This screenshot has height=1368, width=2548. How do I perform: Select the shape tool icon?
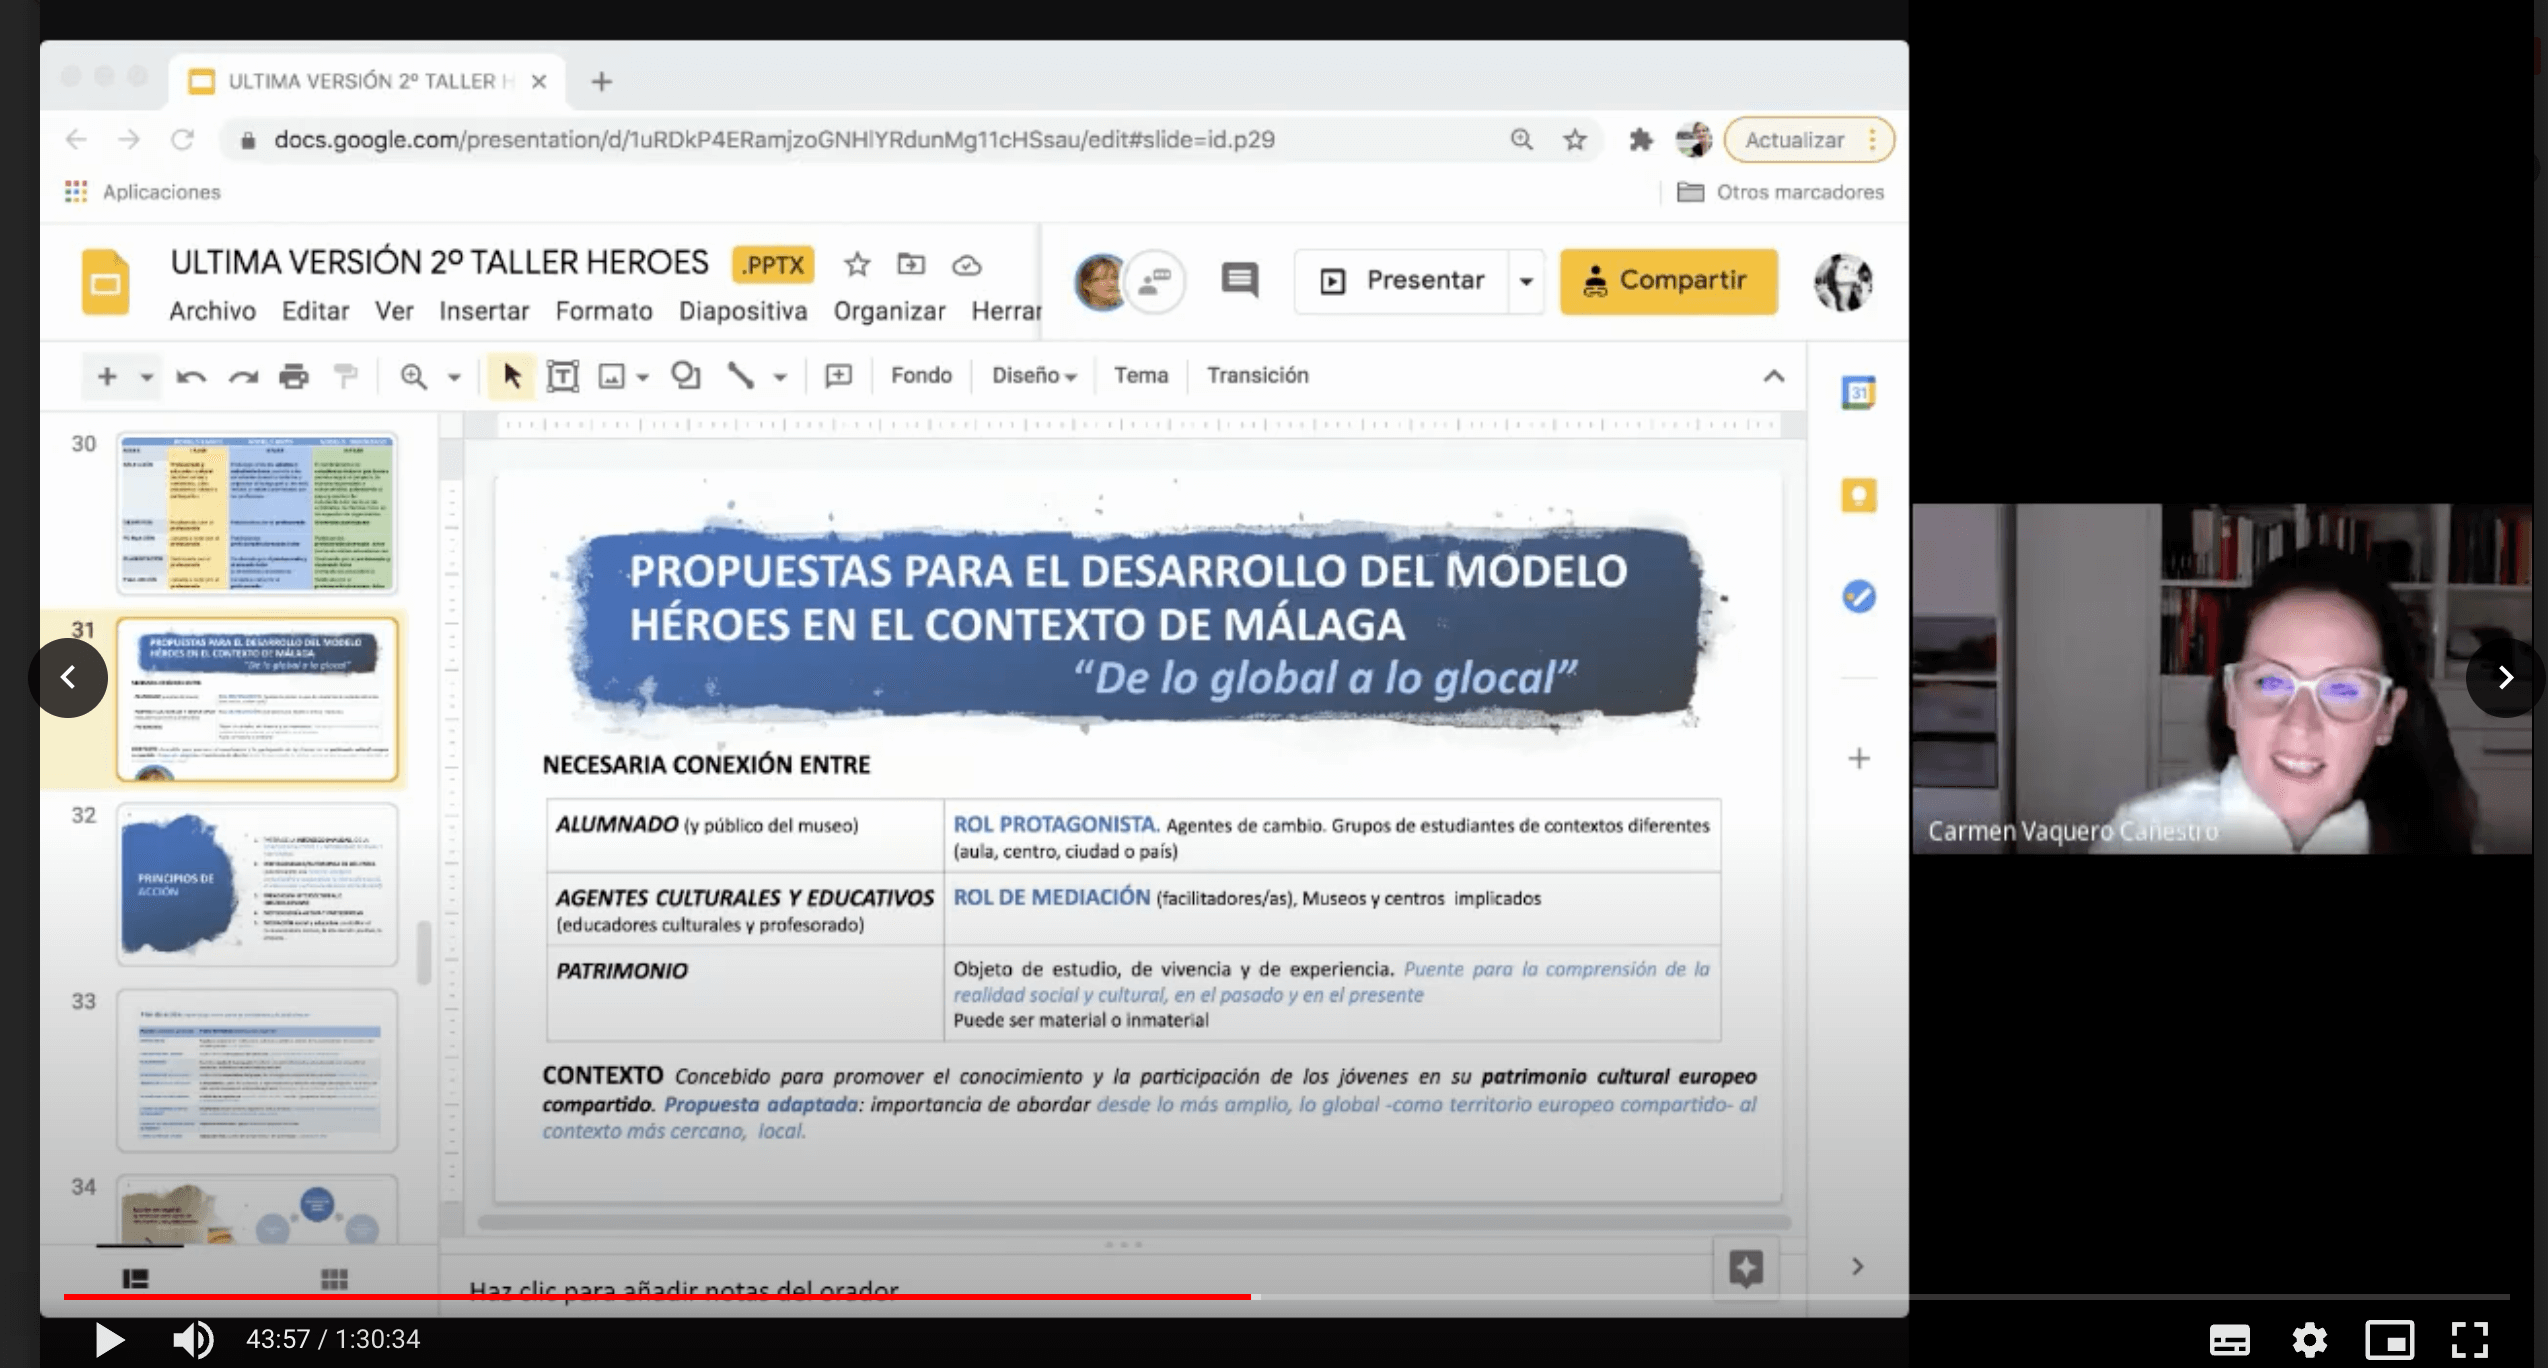coord(686,376)
